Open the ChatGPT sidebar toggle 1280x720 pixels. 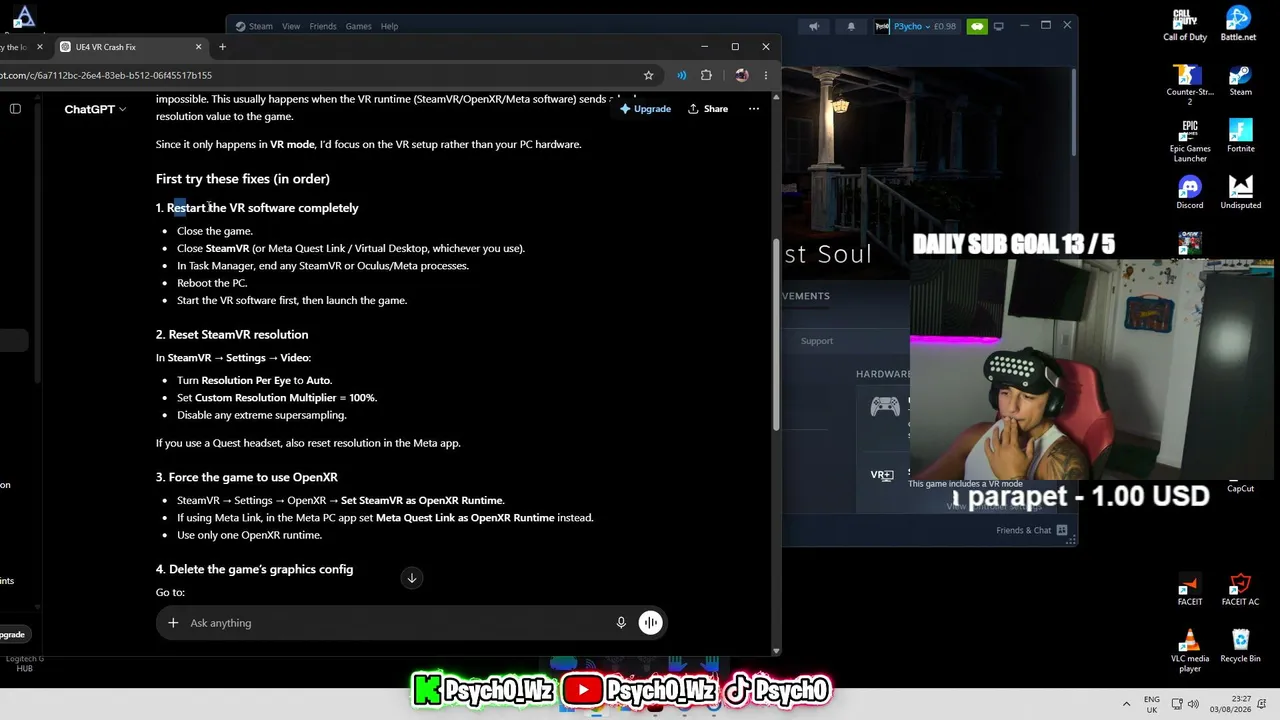click(15, 109)
